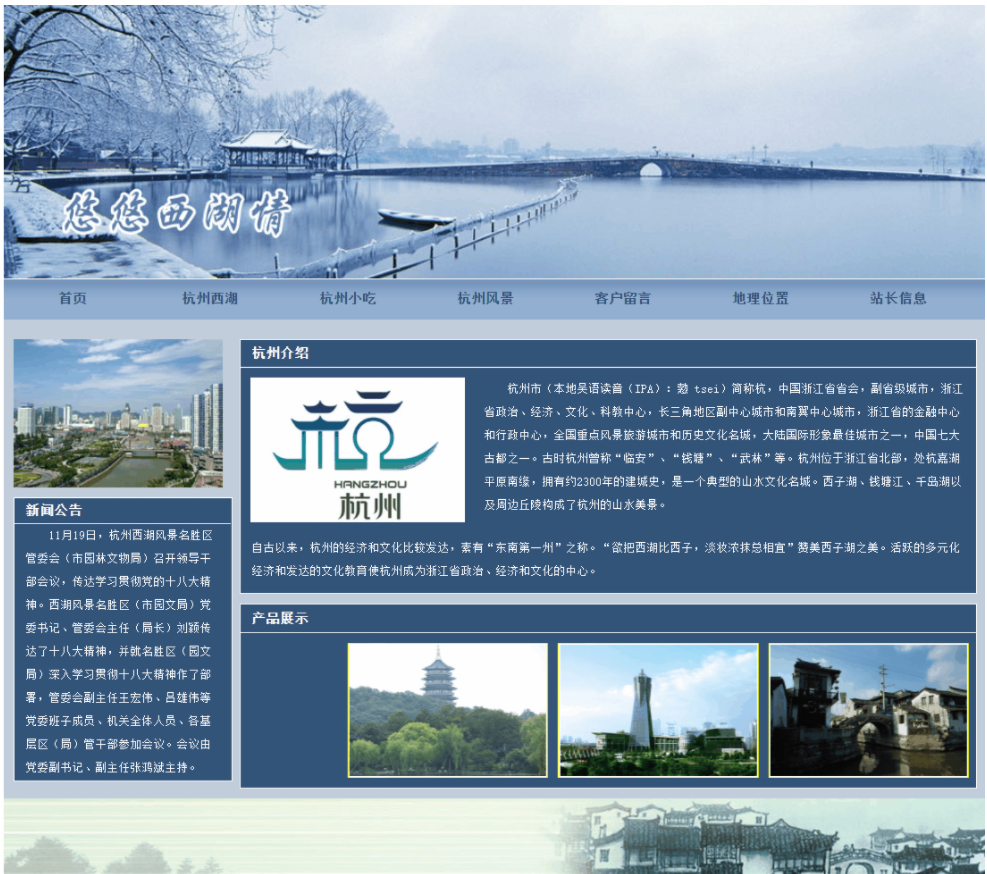Select 杭州风景 in the navigation bar

coord(485,298)
